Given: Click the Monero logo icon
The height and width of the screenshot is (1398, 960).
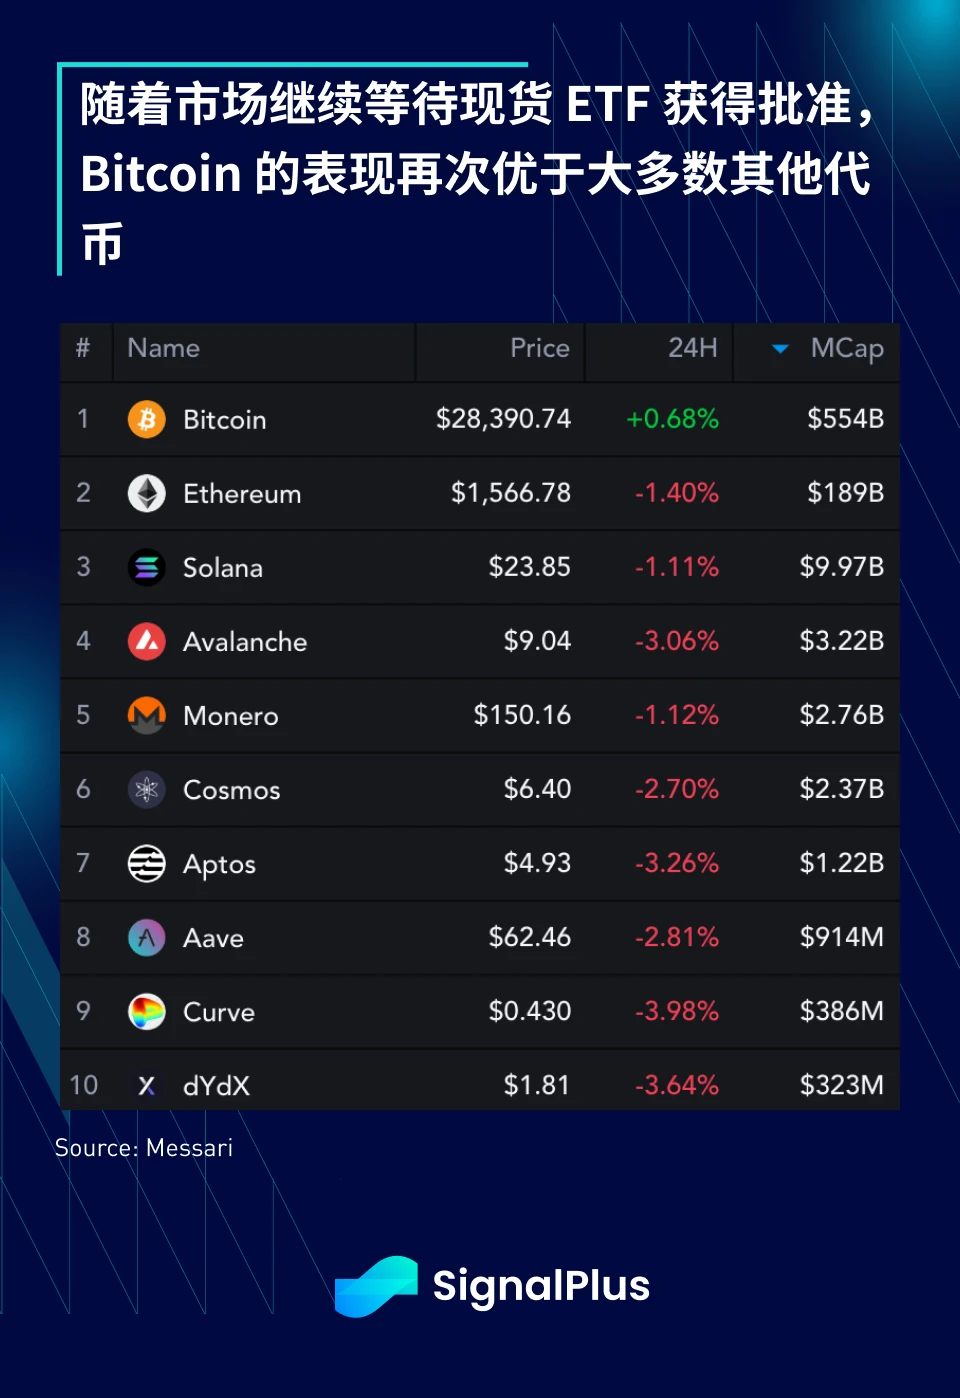Looking at the screenshot, I should pyautogui.click(x=147, y=715).
